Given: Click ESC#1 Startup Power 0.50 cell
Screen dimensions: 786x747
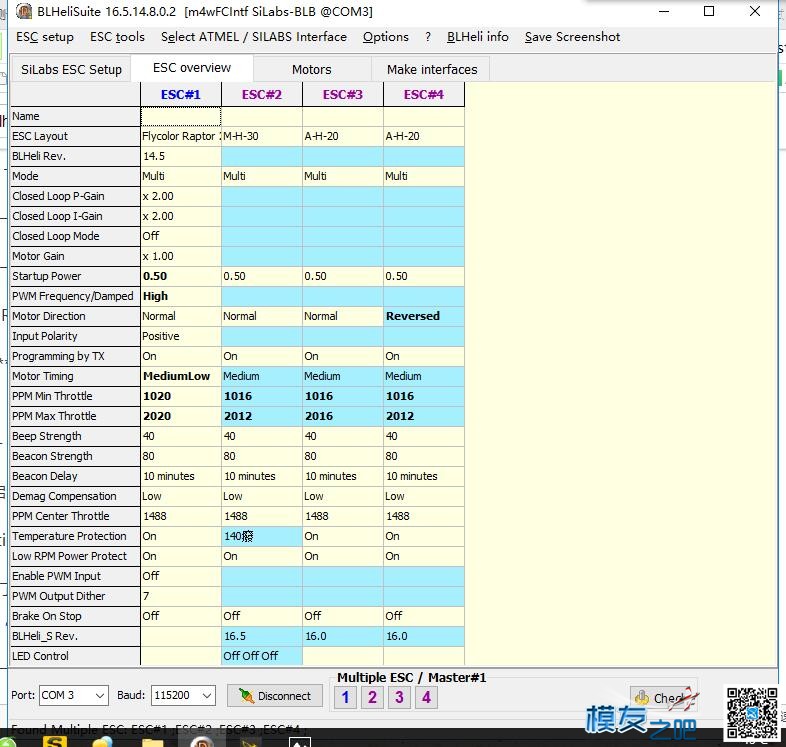Looking at the screenshot, I should tap(181, 276).
